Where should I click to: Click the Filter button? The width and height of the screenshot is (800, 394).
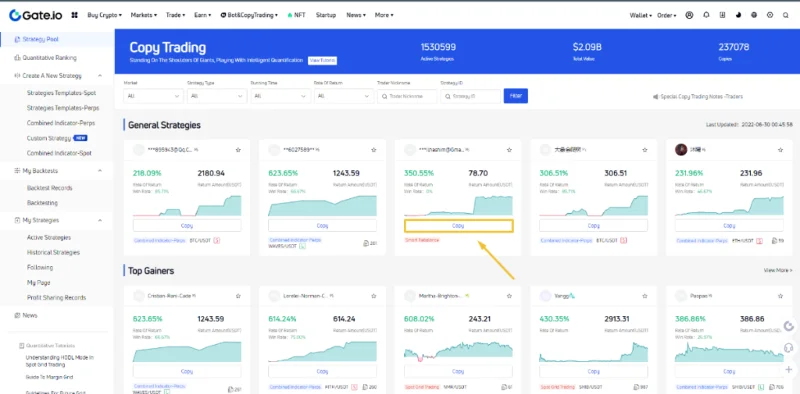[x=516, y=96]
